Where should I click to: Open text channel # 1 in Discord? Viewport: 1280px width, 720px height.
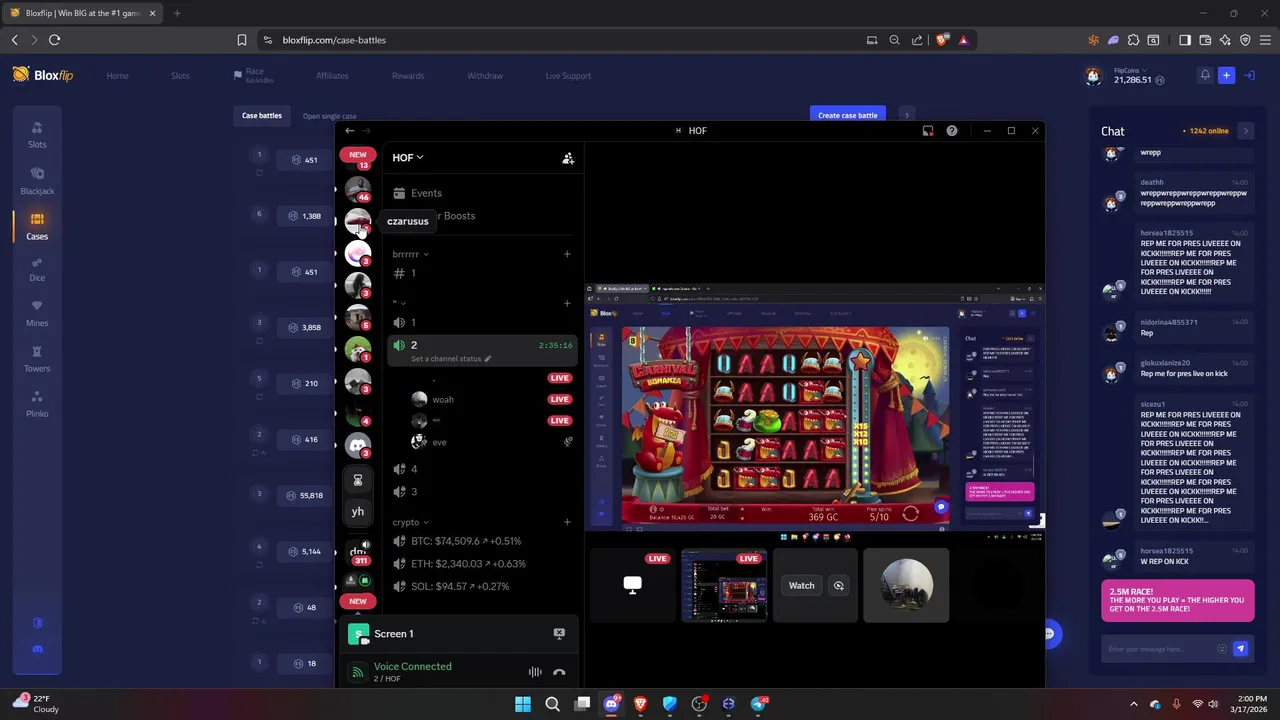[483, 273]
